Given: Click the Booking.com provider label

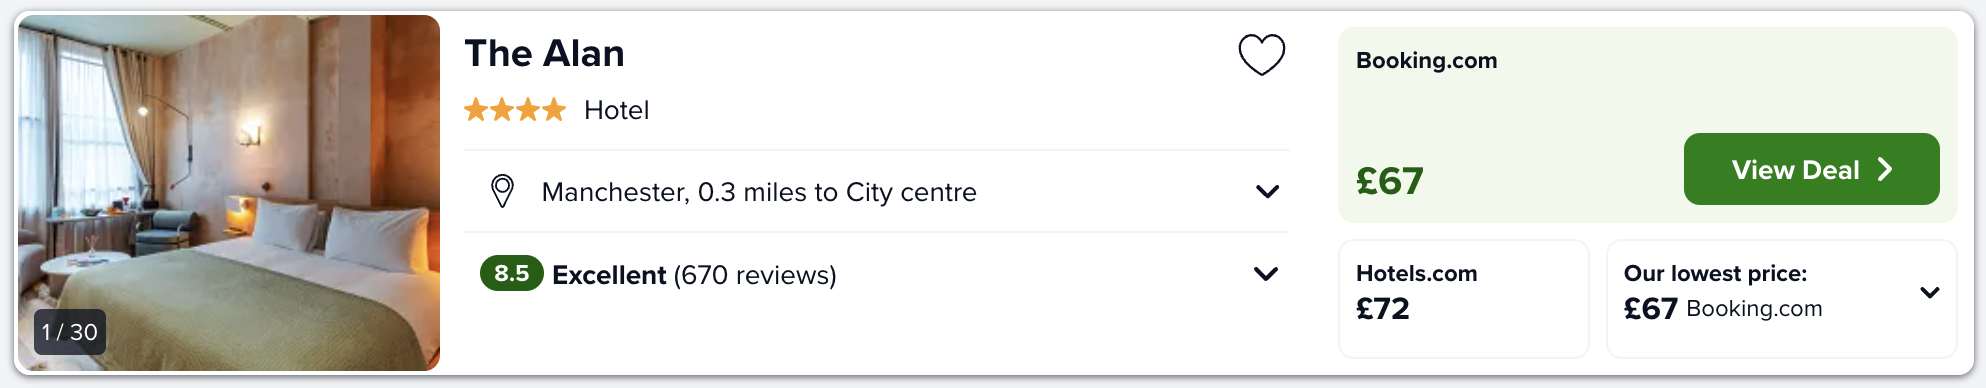Looking at the screenshot, I should [x=1426, y=60].
